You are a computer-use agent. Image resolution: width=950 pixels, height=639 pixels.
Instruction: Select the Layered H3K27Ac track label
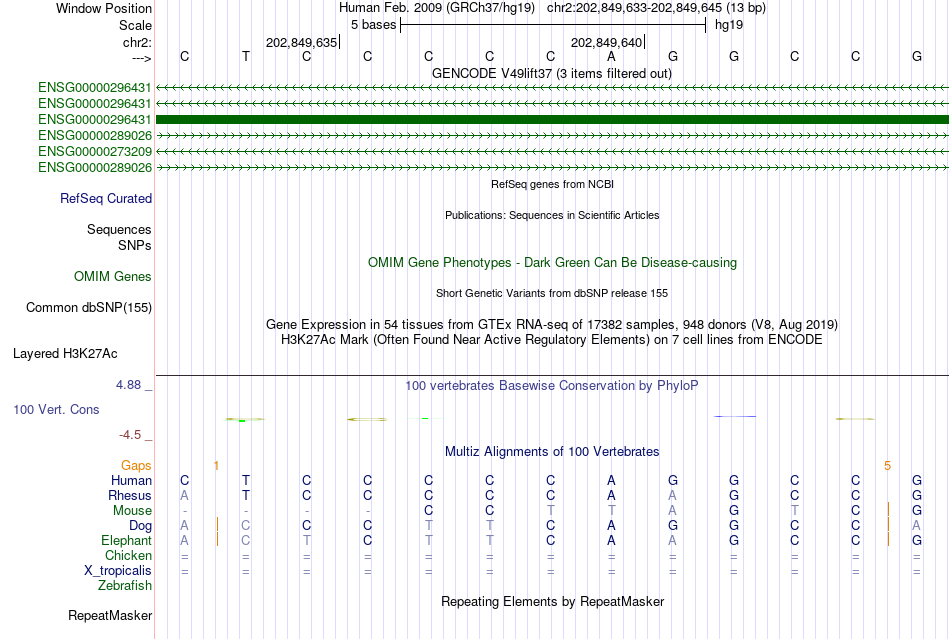coord(65,354)
